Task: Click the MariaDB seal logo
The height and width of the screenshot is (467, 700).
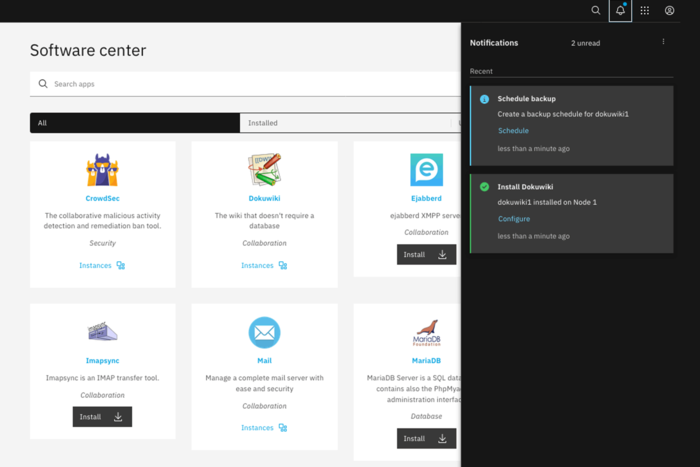Action: 426,332
